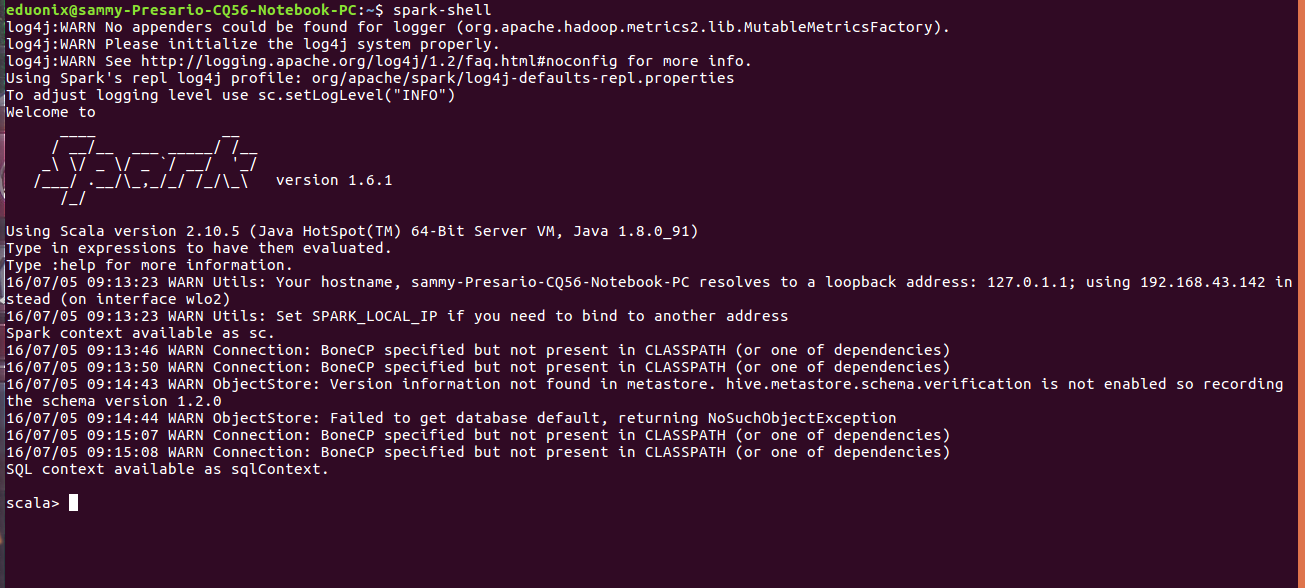This screenshot has height=588, width=1305.
Task: Click the NoSuchObjectException warning text
Action: (798, 418)
